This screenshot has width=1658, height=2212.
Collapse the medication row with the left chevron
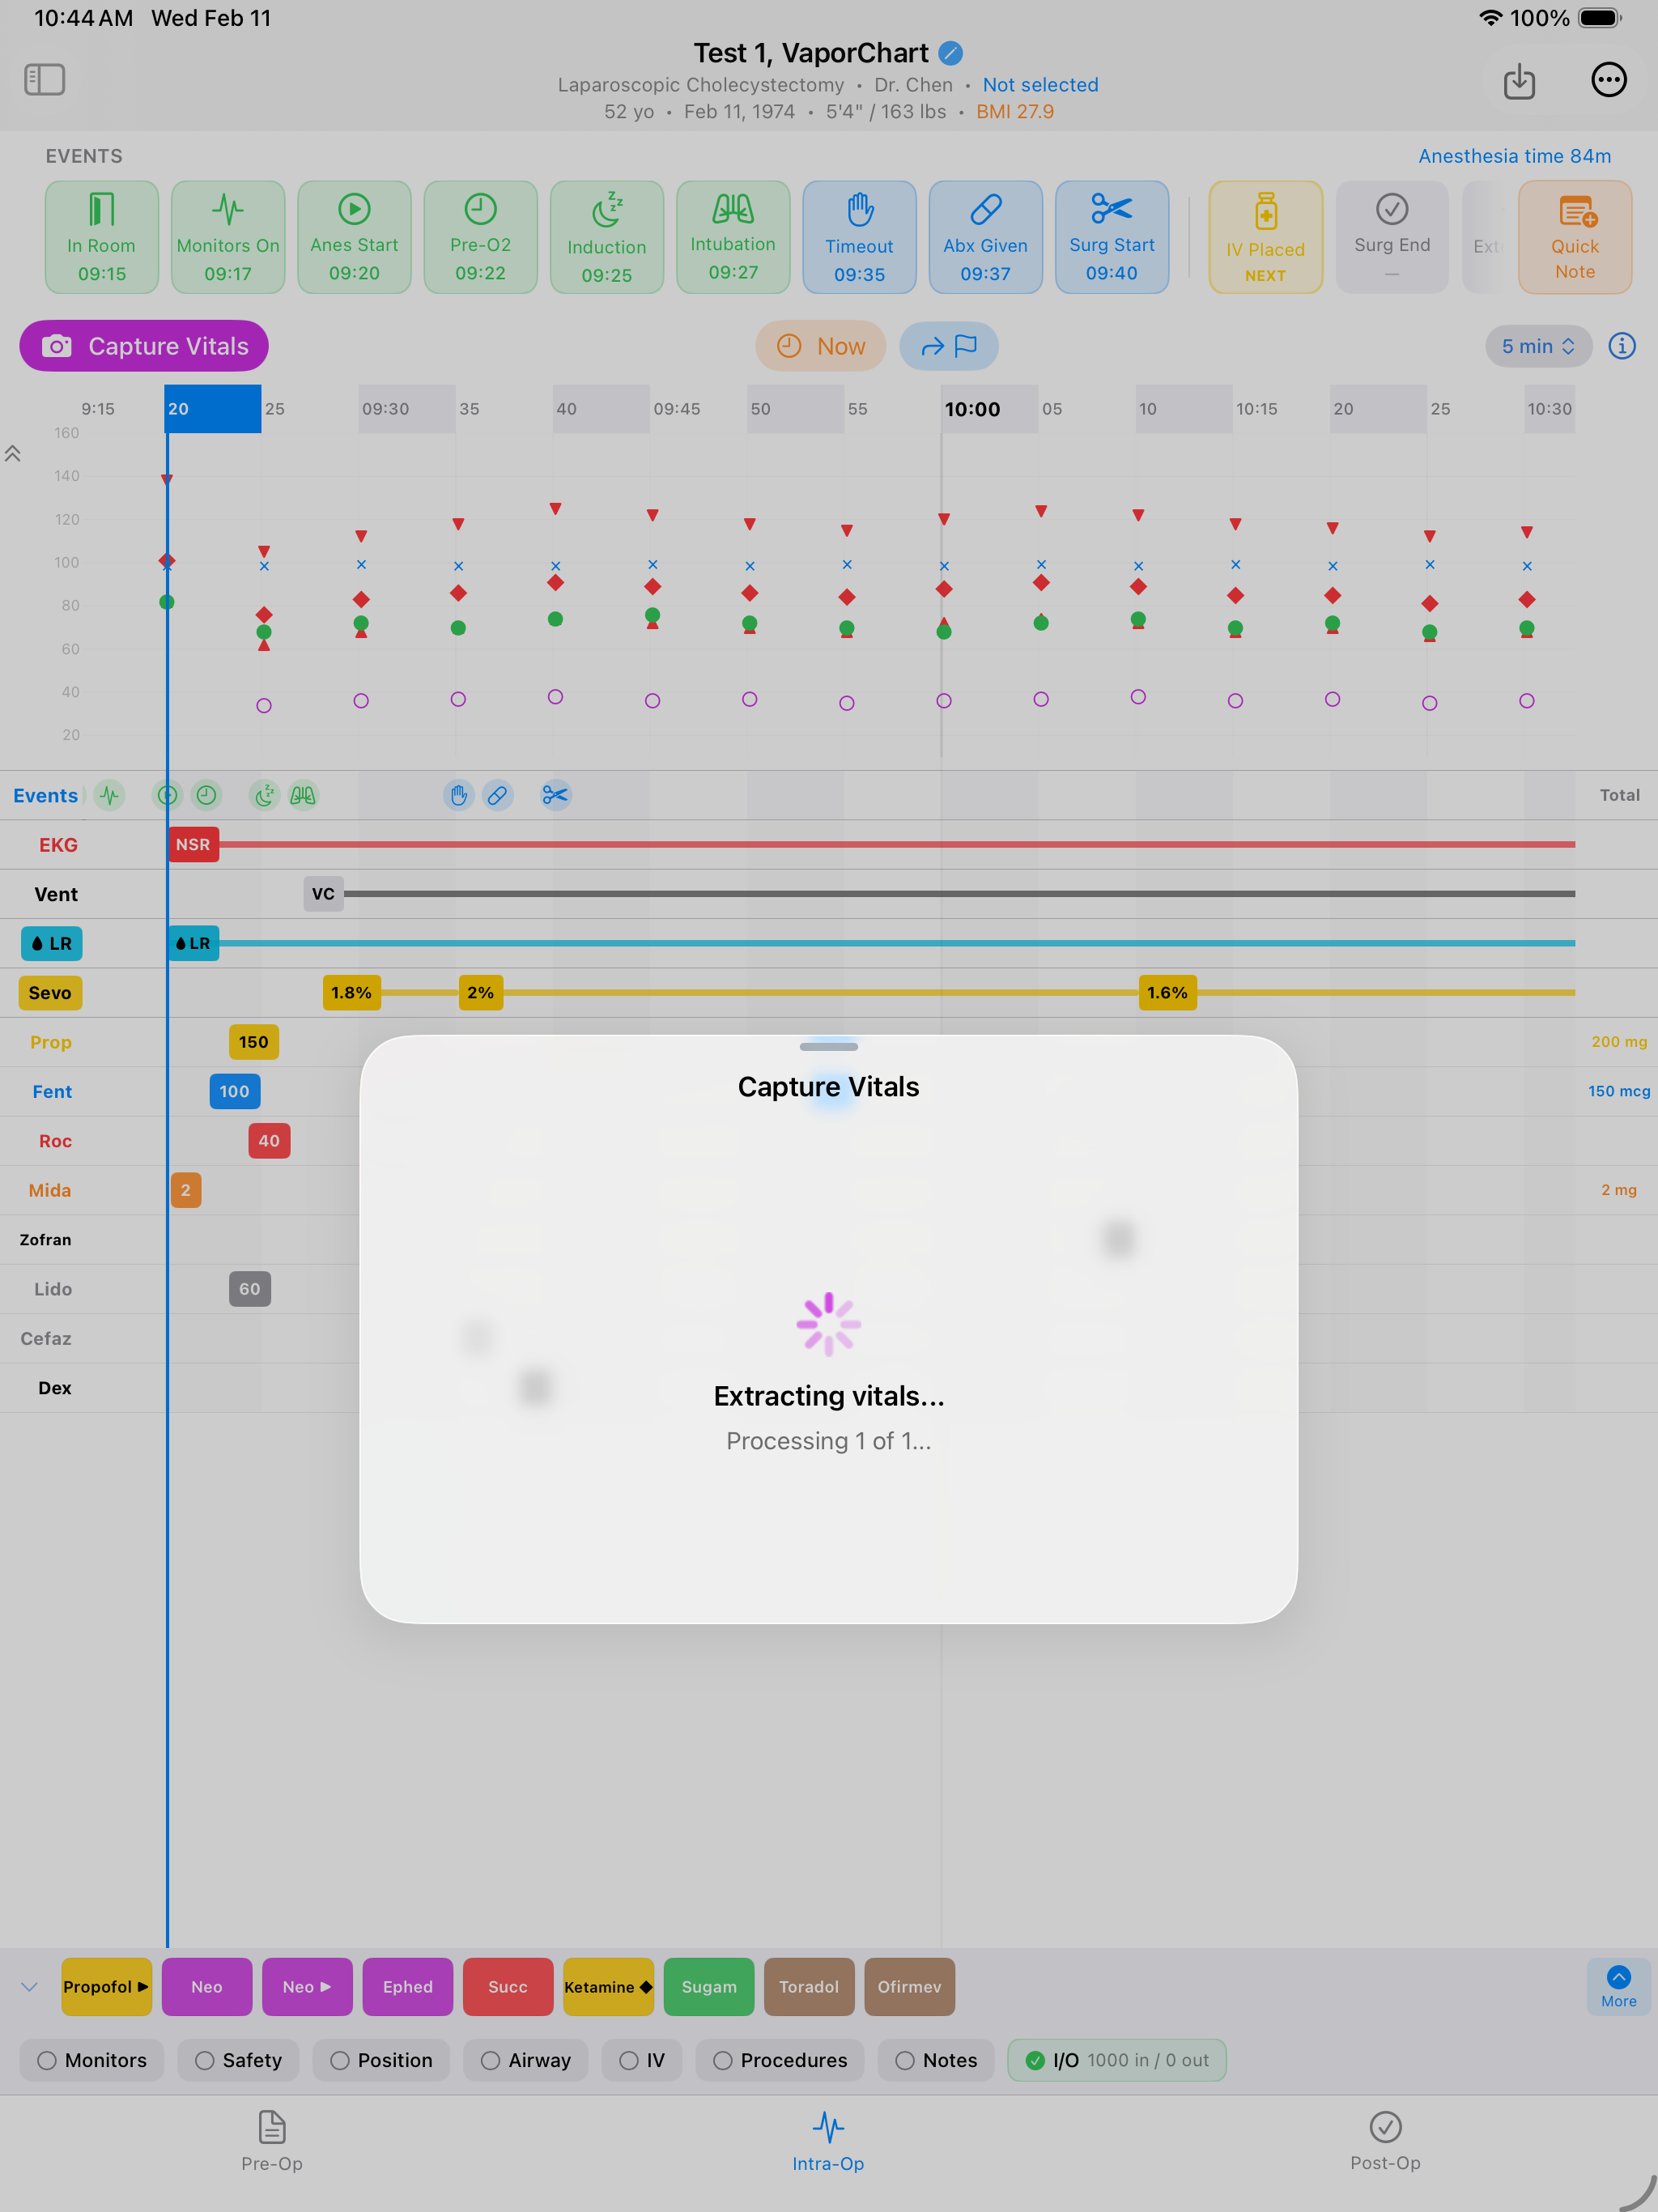(28, 1987)
